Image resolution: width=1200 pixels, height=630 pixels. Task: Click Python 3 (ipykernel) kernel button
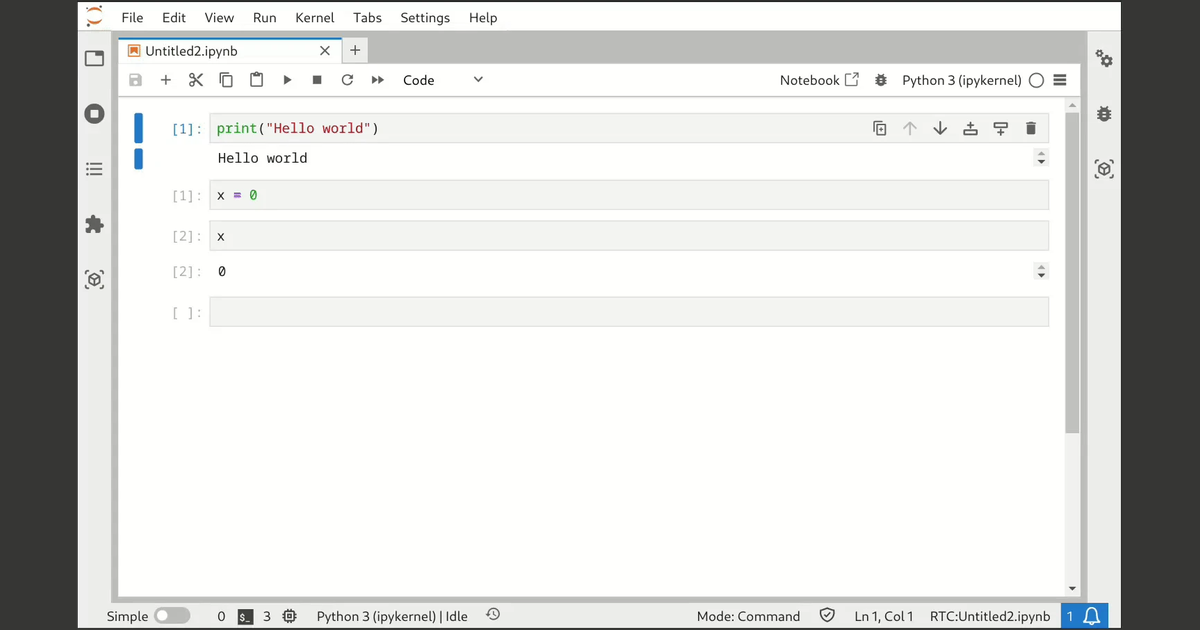[x=961, y=80]
